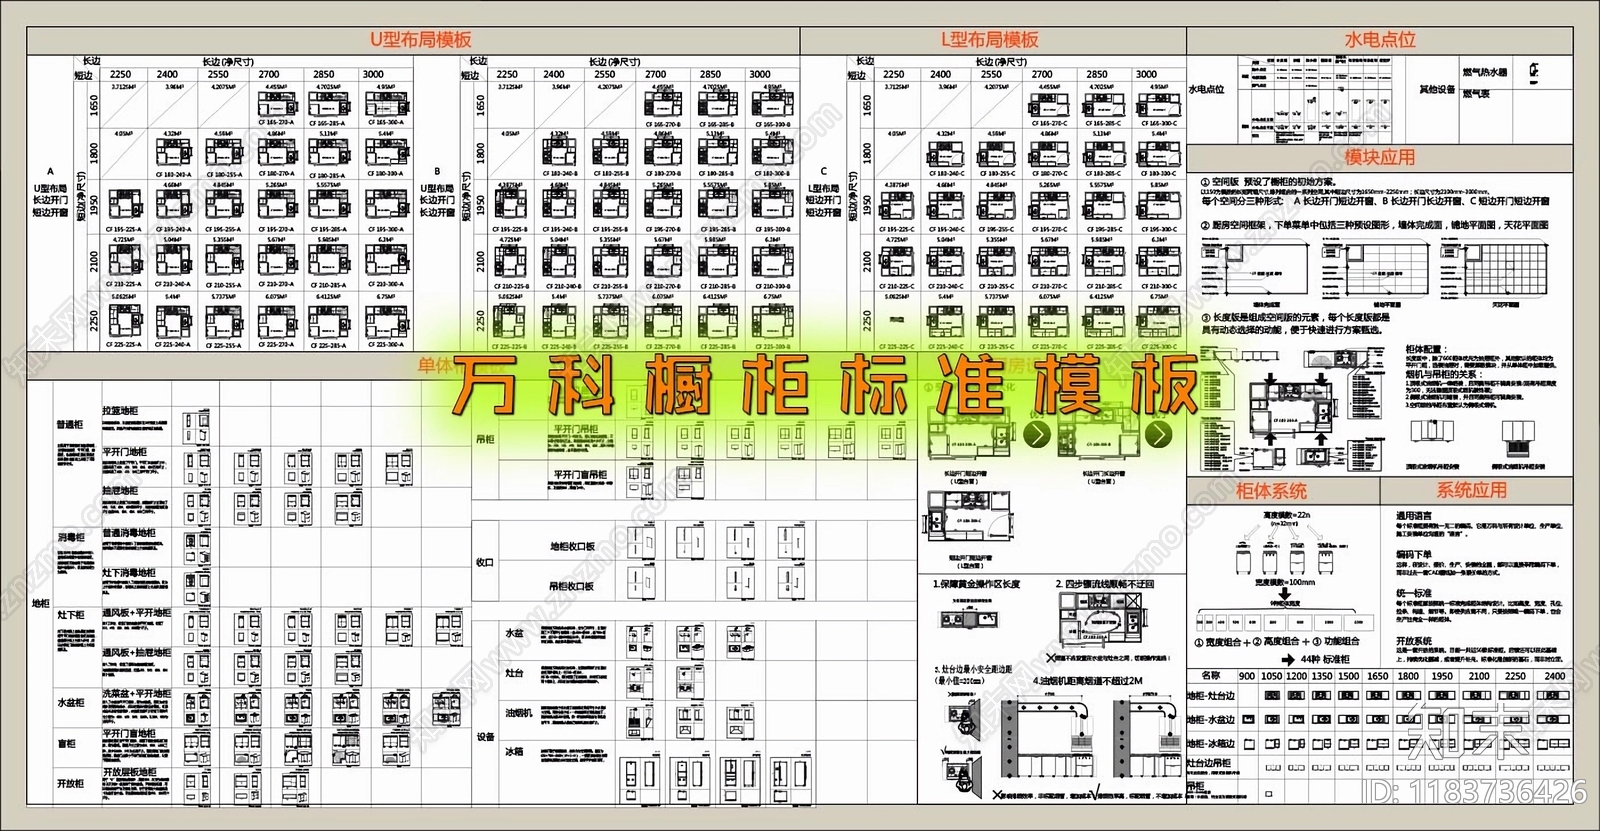The width and height of the screenshot is (1600, 831).
Task: Select the 油烟机 equipment row label
Action: [x=518, y=713]
